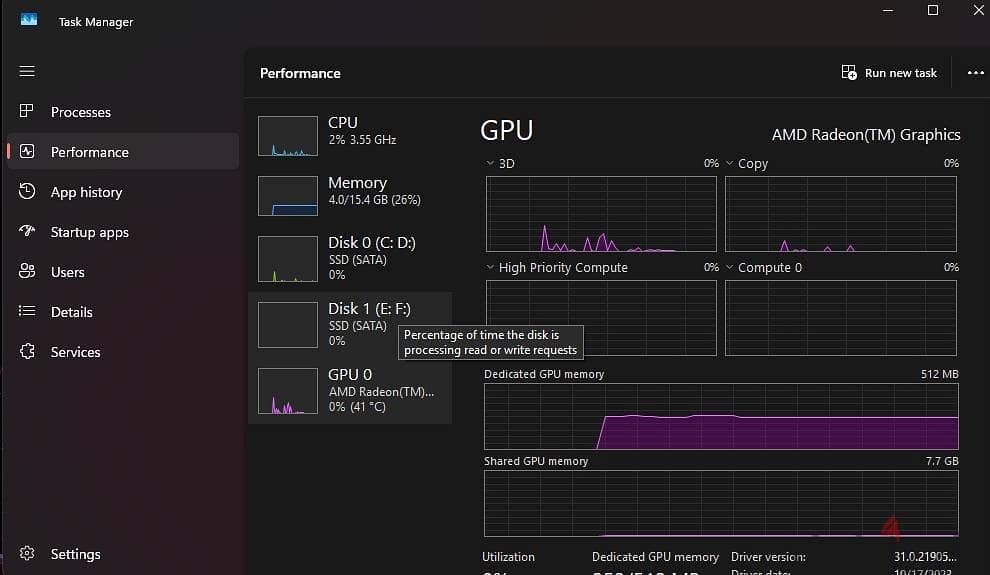Click the Details list icon
The height and width of the screenshot is (575, 990).
tap(27, 311)
